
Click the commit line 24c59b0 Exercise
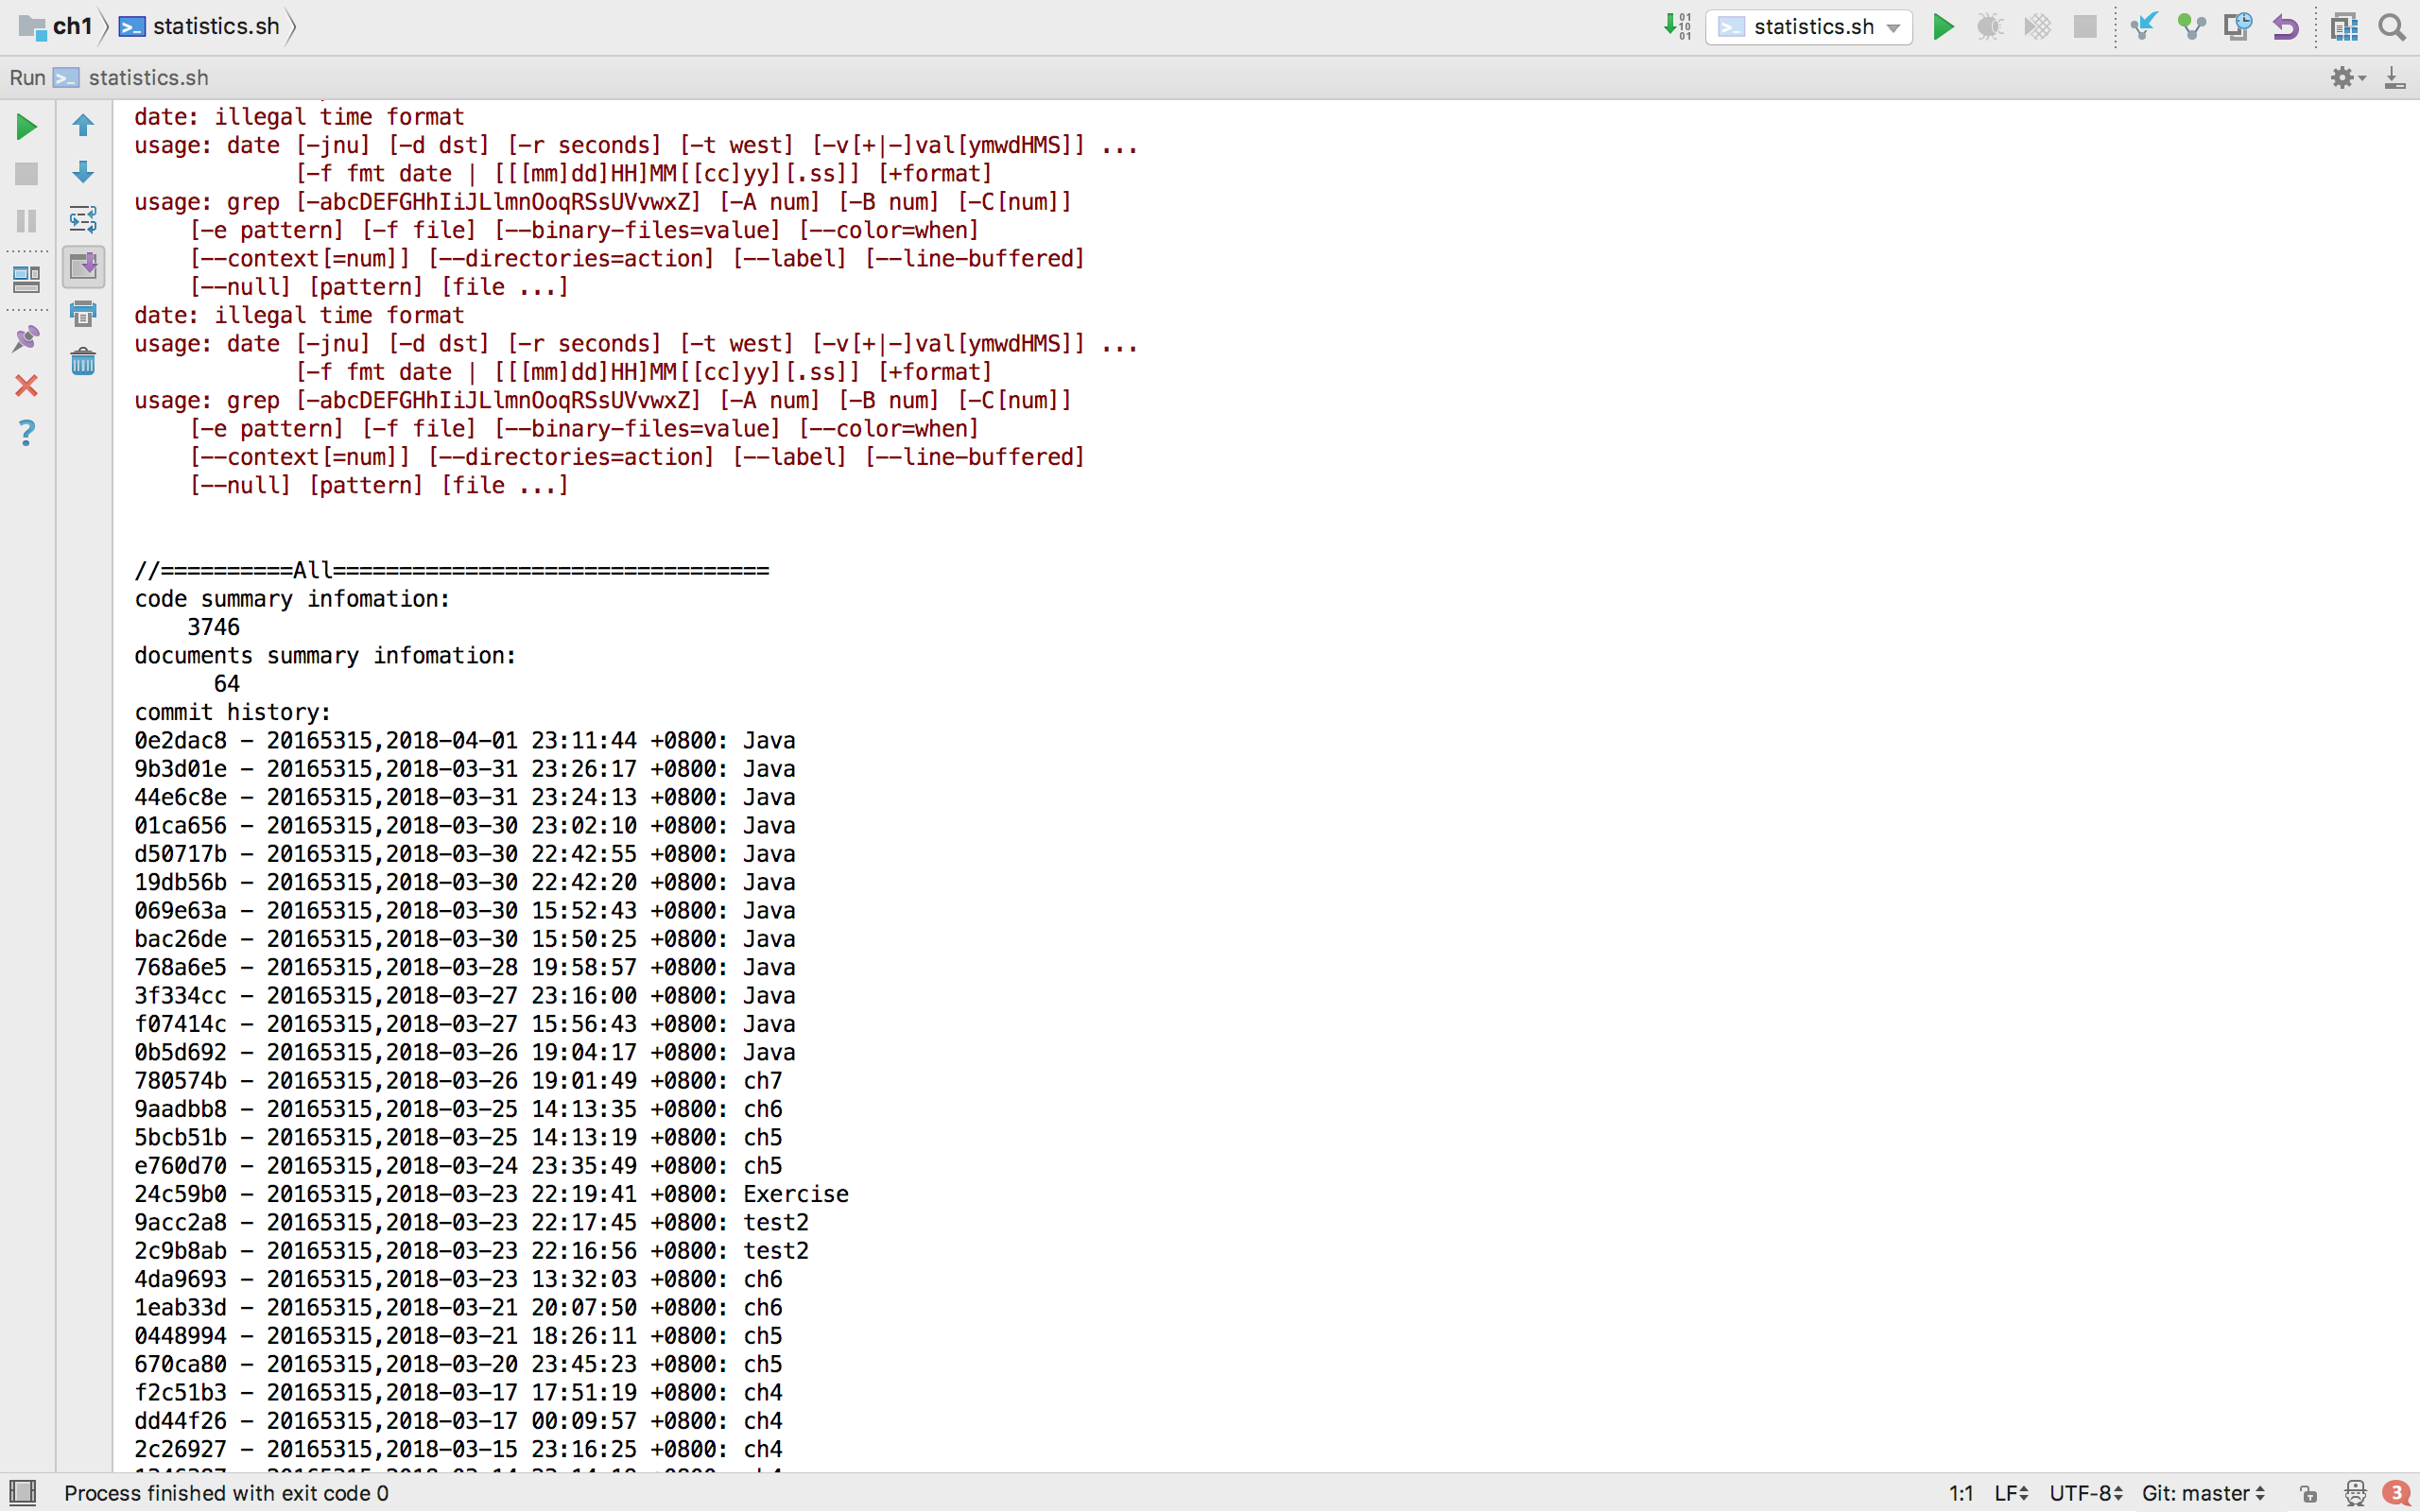pos(491,1194)
